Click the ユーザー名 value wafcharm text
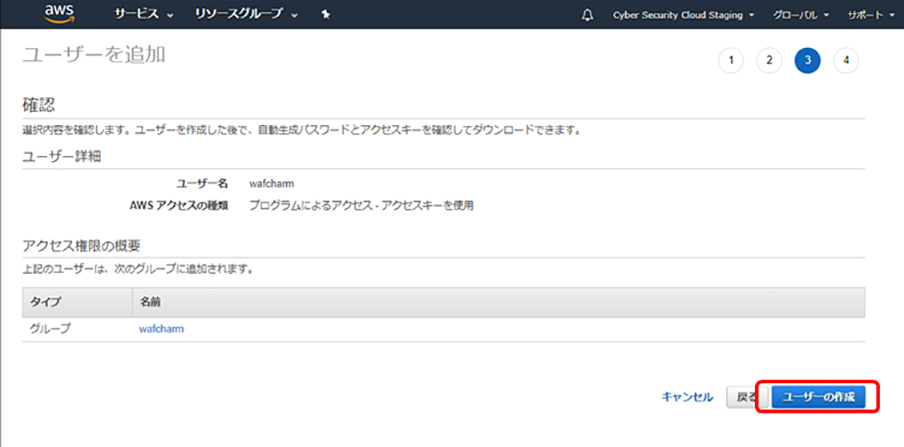Viewport: 904px width, 447px height. pyautogui.click(x=271, y=184)
